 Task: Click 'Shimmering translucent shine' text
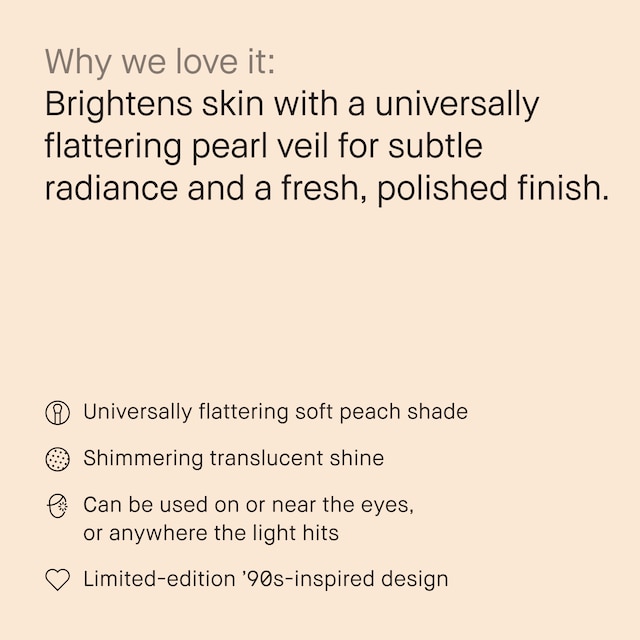[233, 458]
